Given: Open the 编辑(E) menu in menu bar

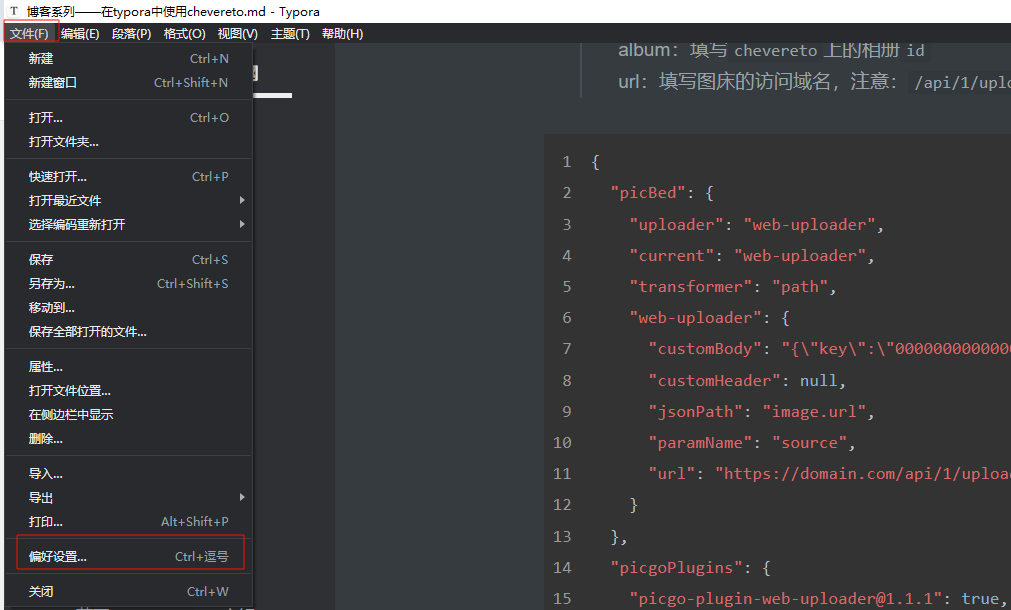Looking at the screenshot, I should pos(80,34).
